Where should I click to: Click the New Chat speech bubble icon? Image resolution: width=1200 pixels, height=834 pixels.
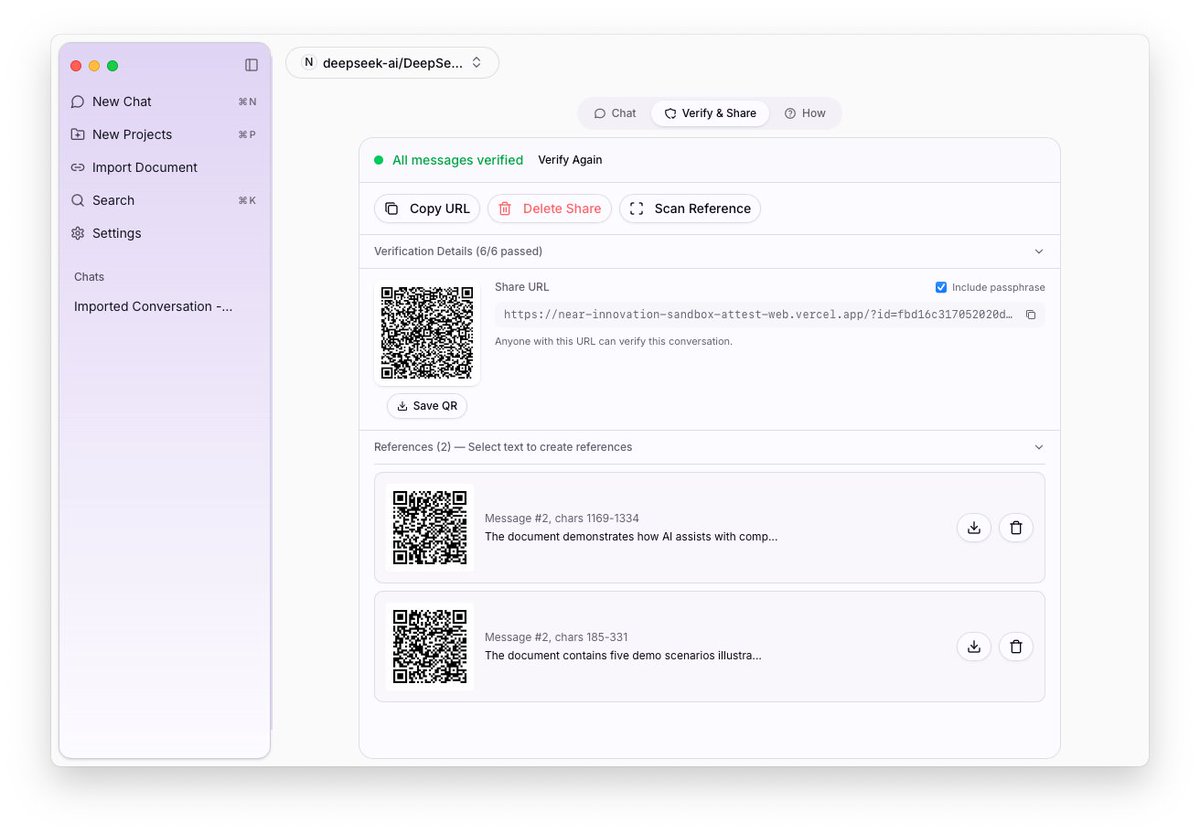[x=78, y=101]
